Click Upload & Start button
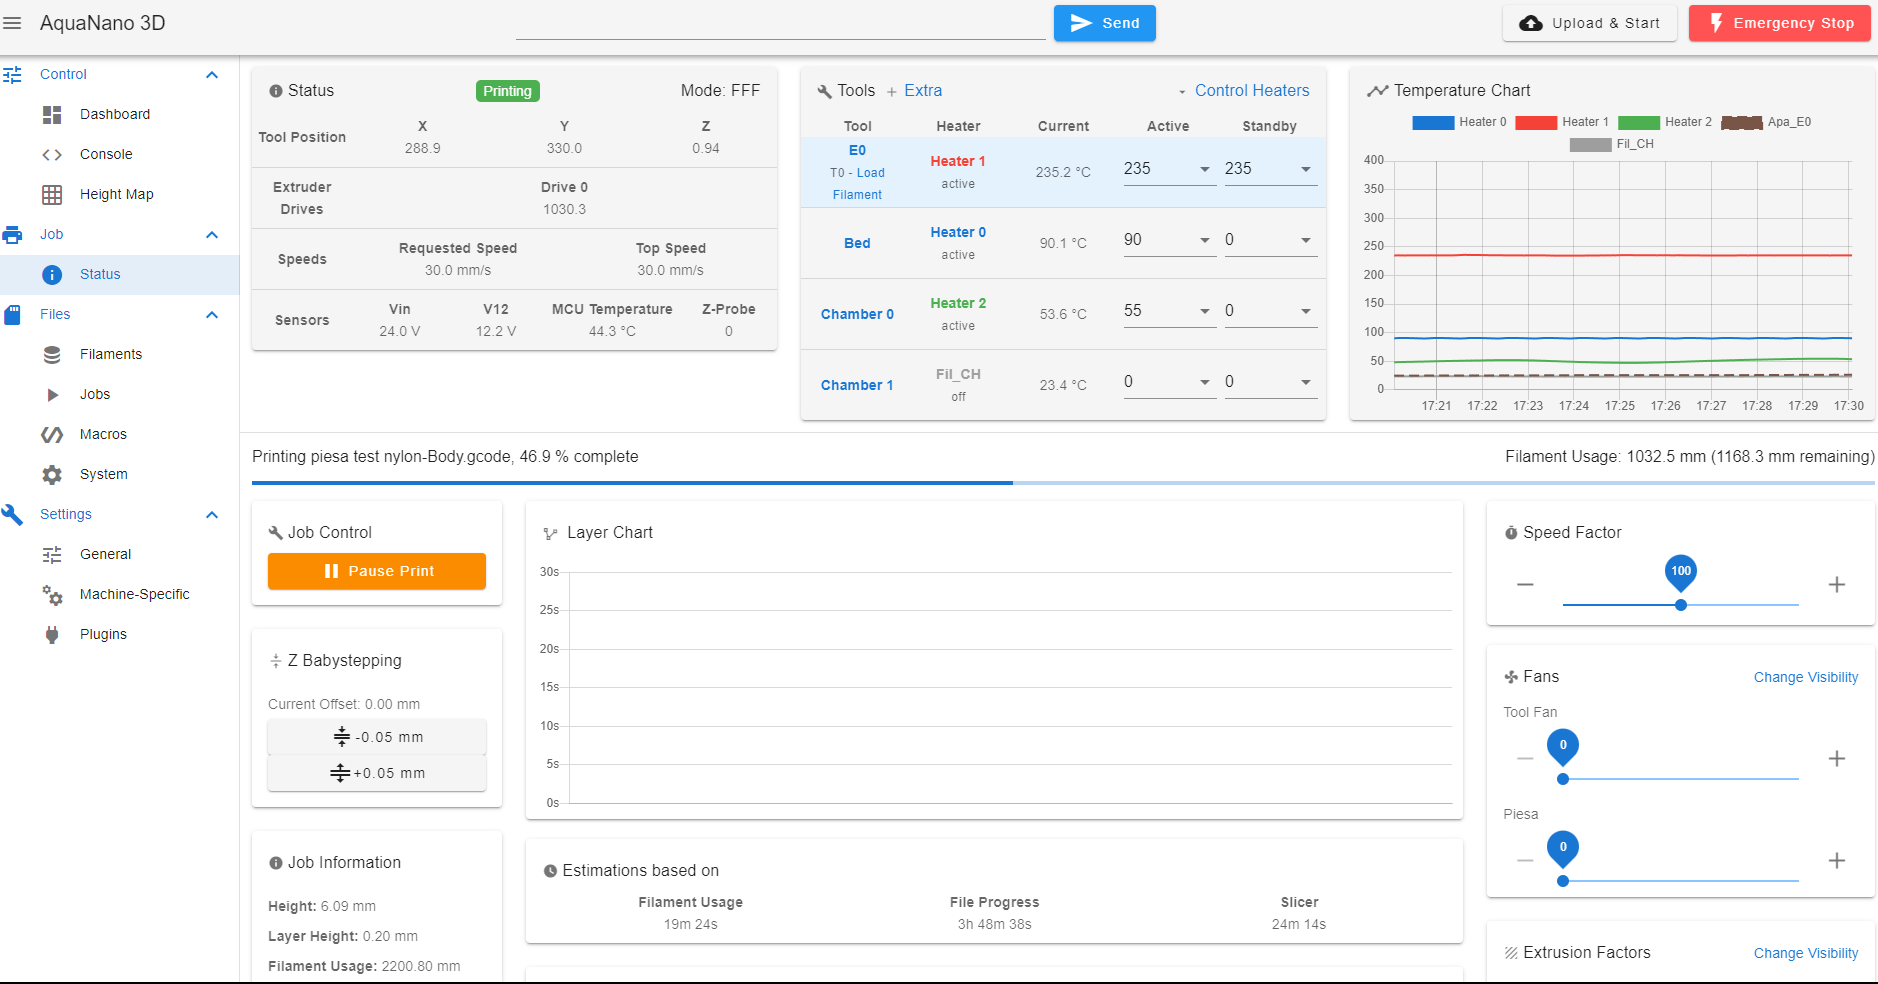 pos(1590,23)
